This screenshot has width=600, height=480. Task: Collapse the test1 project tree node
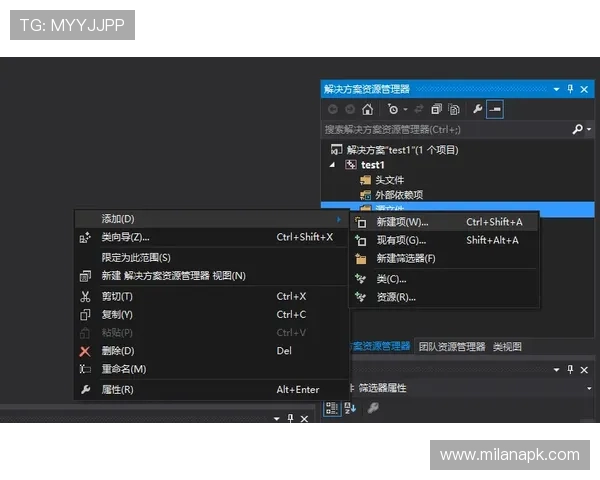coord(333,165)
